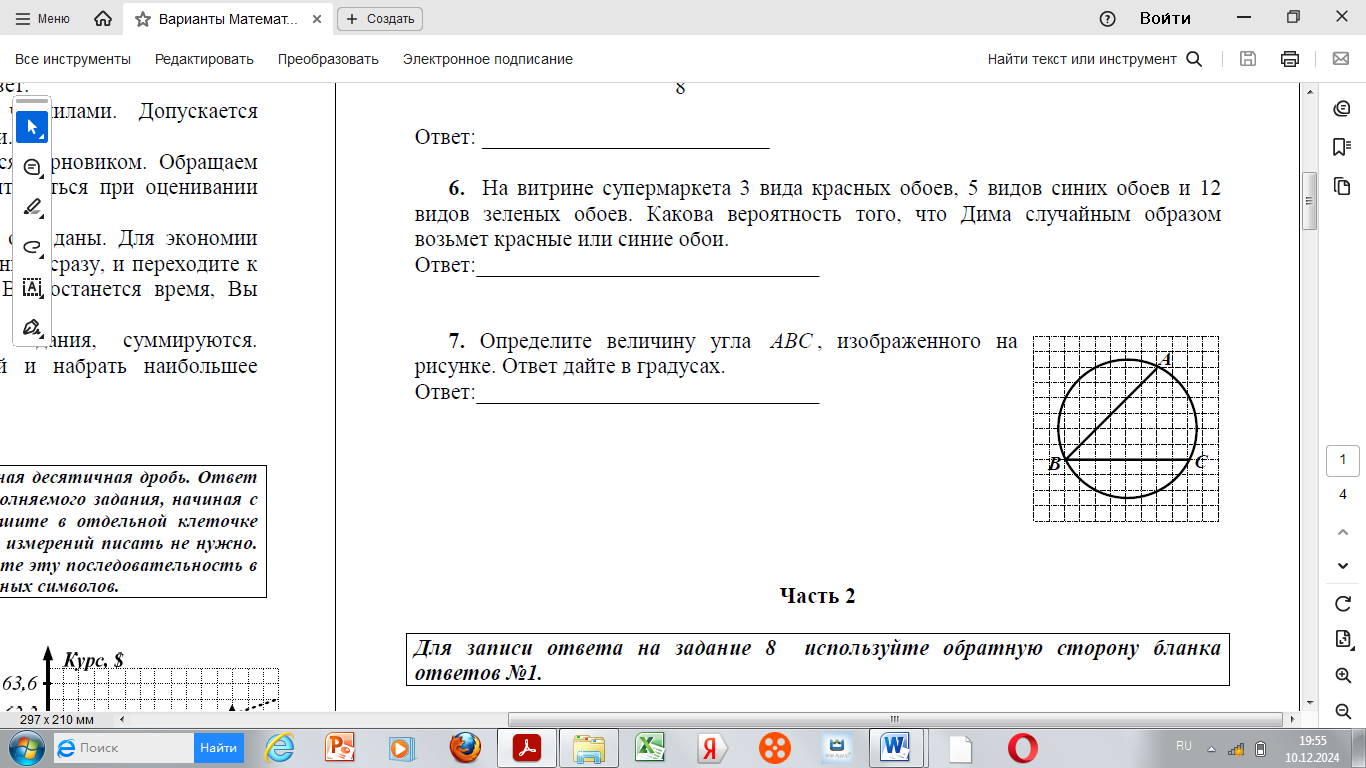Open Yandex browser from the taskbar
Screen dimensions: 1366x768
pos(712,747)
